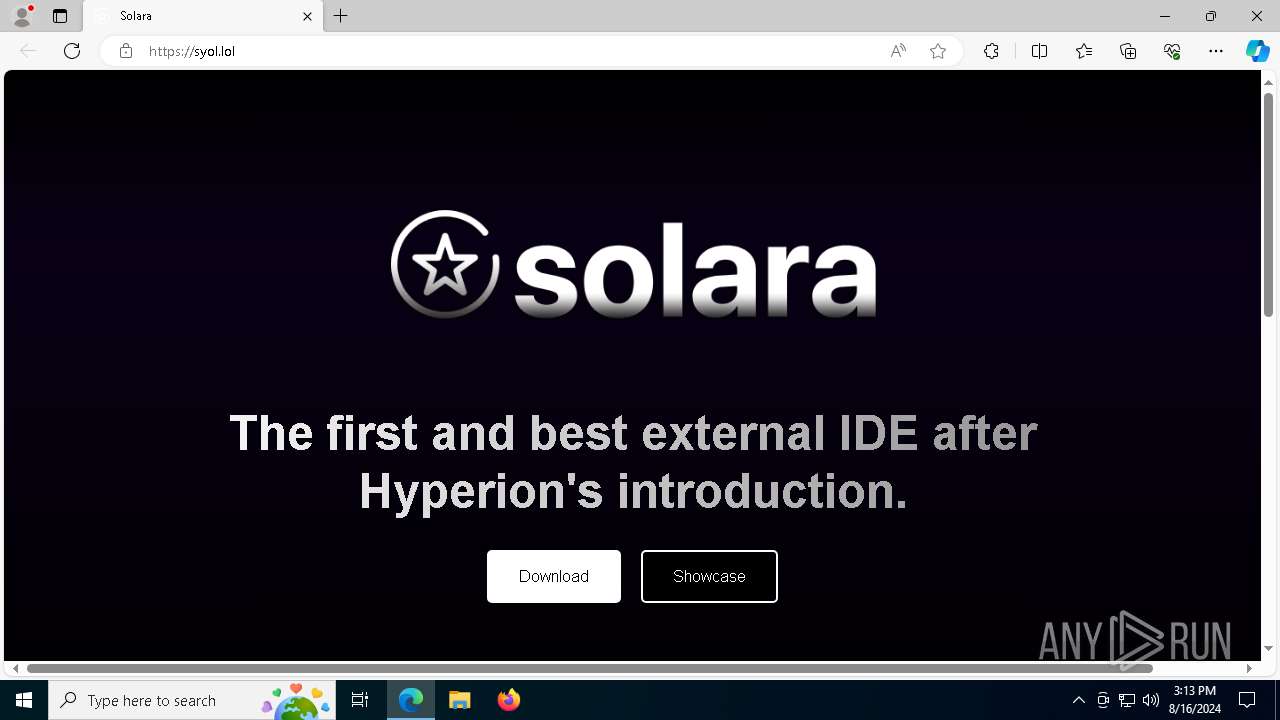Click the Solara star logo
Image resolution: width=1280 pixels, height=720 pixels.
tap(445, 264)
